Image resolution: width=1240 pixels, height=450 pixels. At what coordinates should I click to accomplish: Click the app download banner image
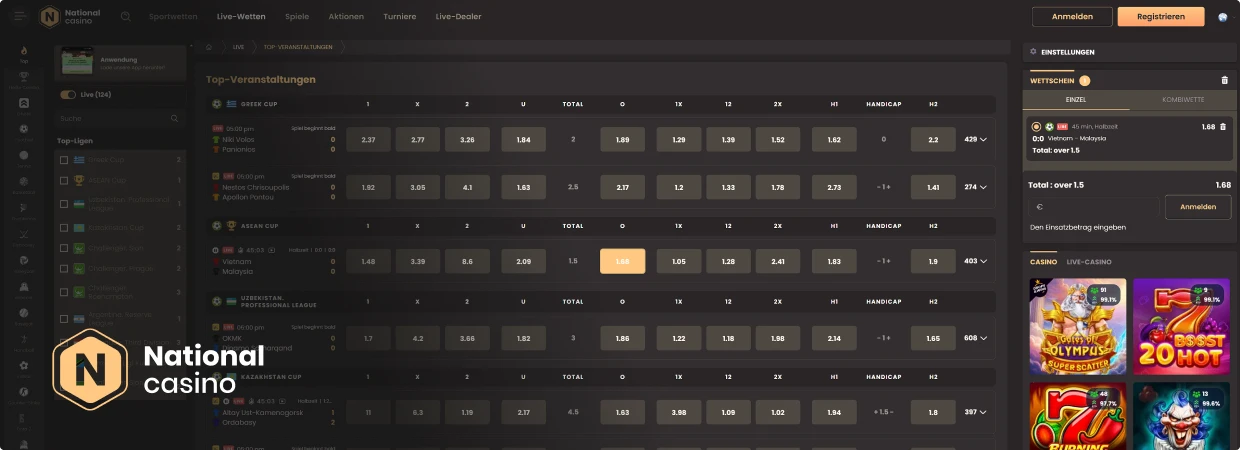click(78, 61)
